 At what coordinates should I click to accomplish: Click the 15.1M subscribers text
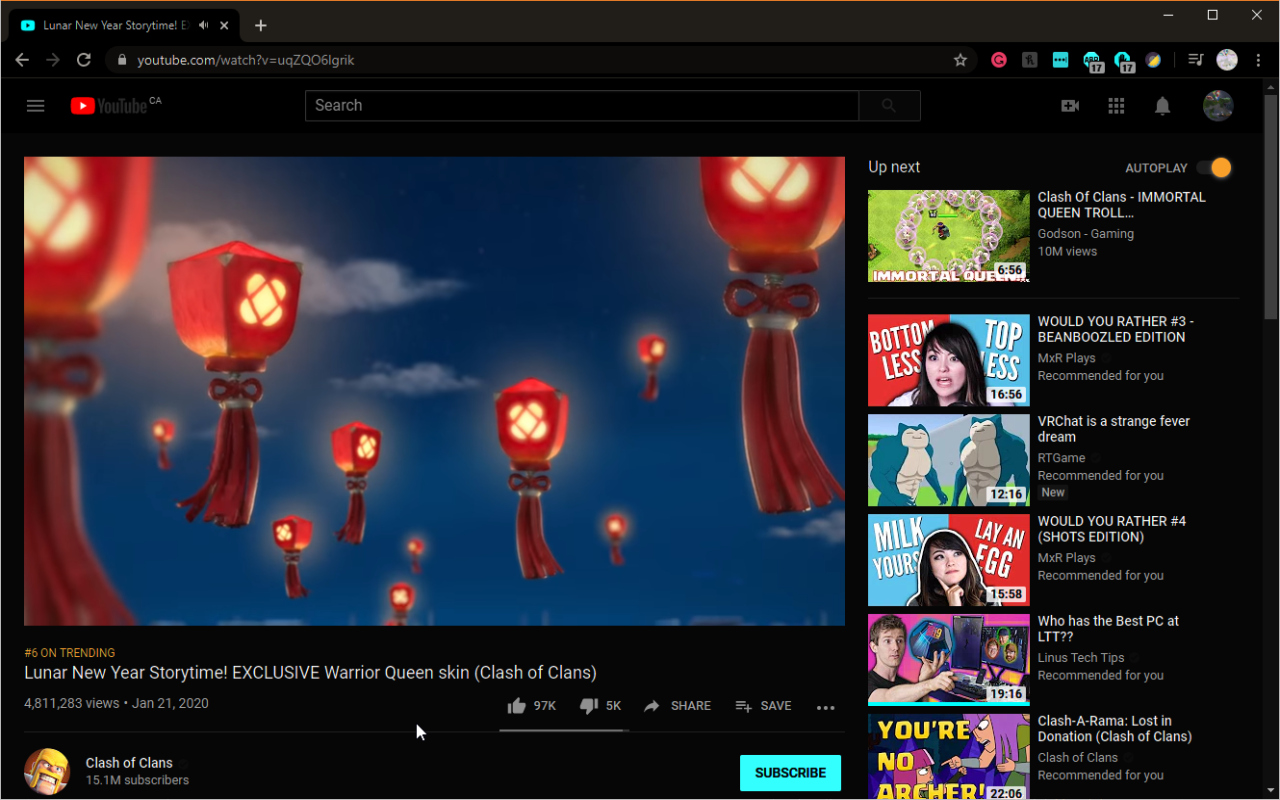point(137,780)
